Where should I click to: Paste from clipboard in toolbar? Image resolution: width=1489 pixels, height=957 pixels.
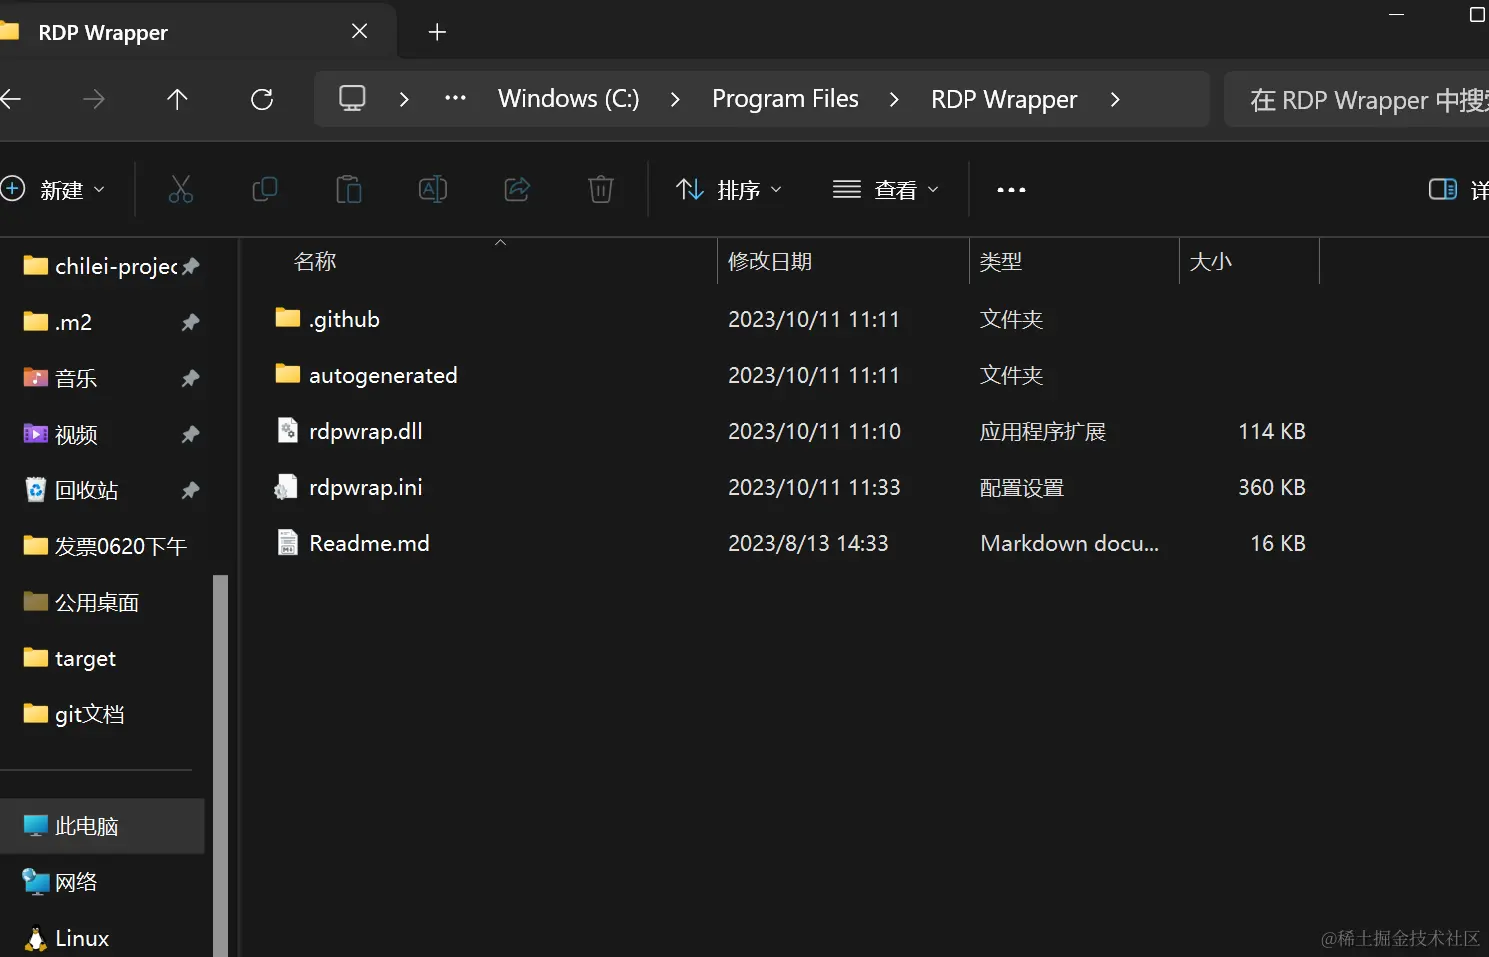point(349,189)
